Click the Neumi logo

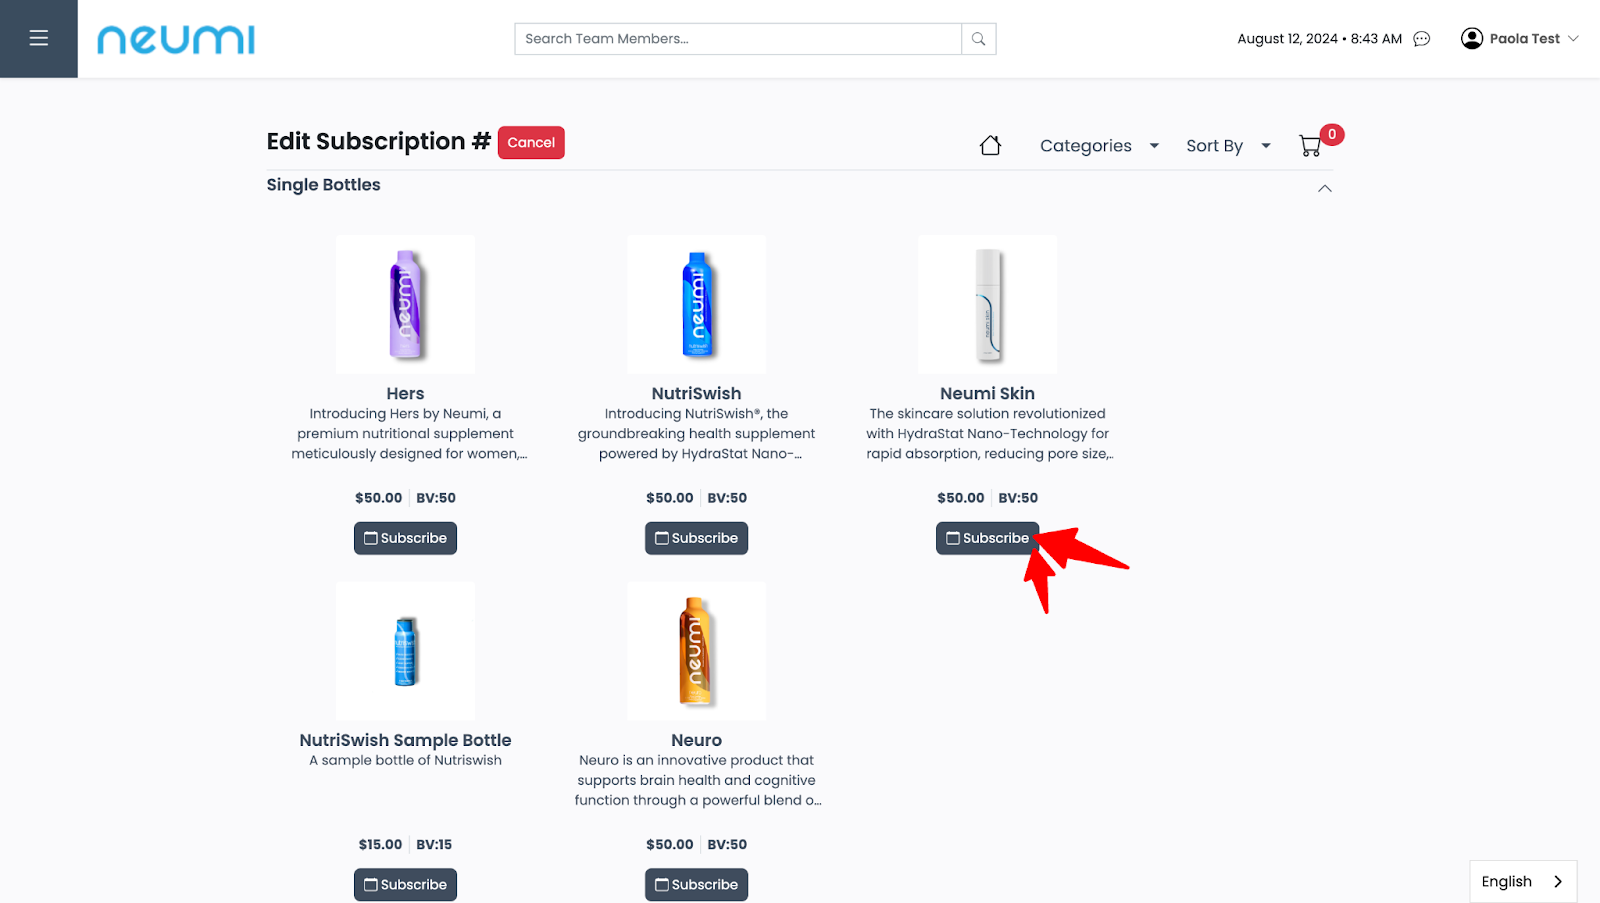coord(176,40)
